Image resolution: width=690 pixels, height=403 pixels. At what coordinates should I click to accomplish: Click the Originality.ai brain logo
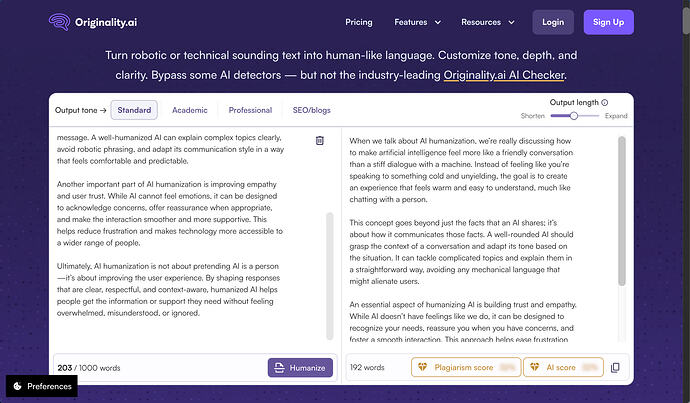click(x=59, y=22)
